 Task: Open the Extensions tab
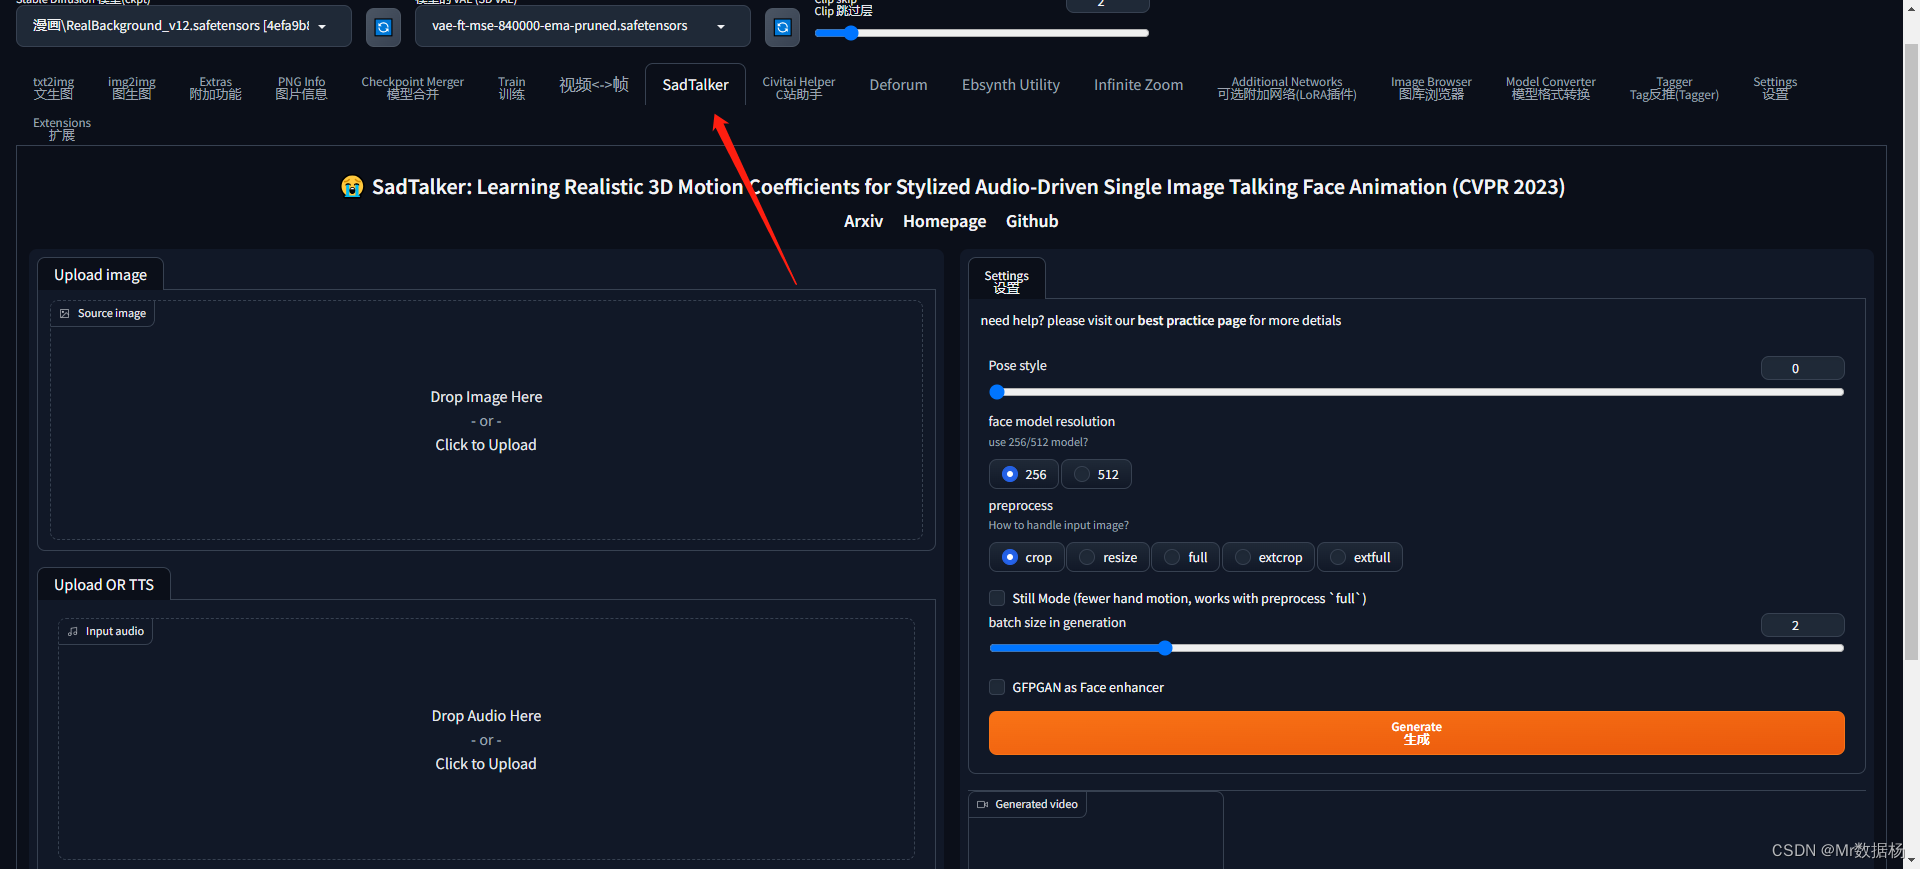(x=62, y=129)
